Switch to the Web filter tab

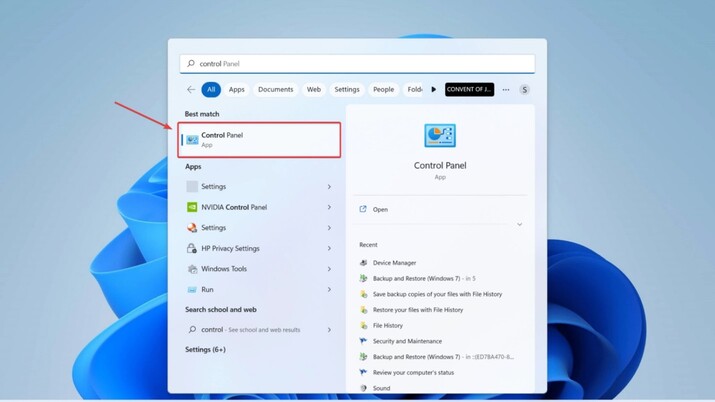coord(314,89)
